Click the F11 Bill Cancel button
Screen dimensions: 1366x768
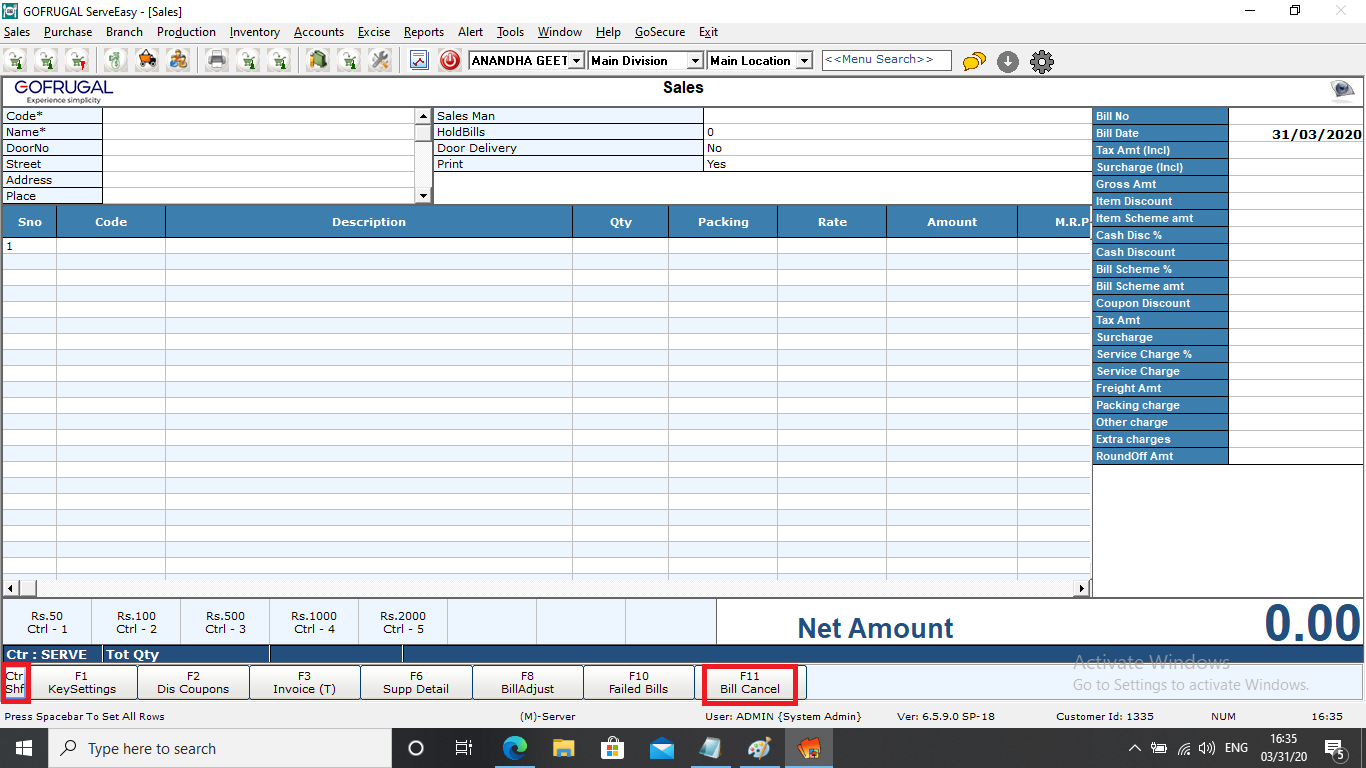tap(750, 683)
